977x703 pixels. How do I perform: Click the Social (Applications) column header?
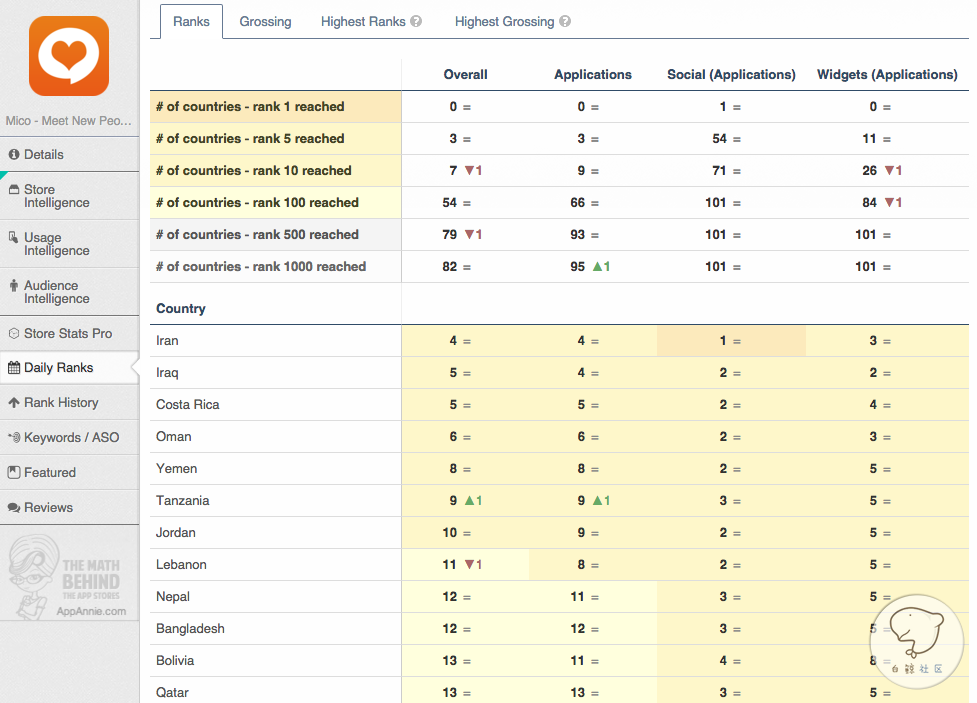[x=731, y=75]
